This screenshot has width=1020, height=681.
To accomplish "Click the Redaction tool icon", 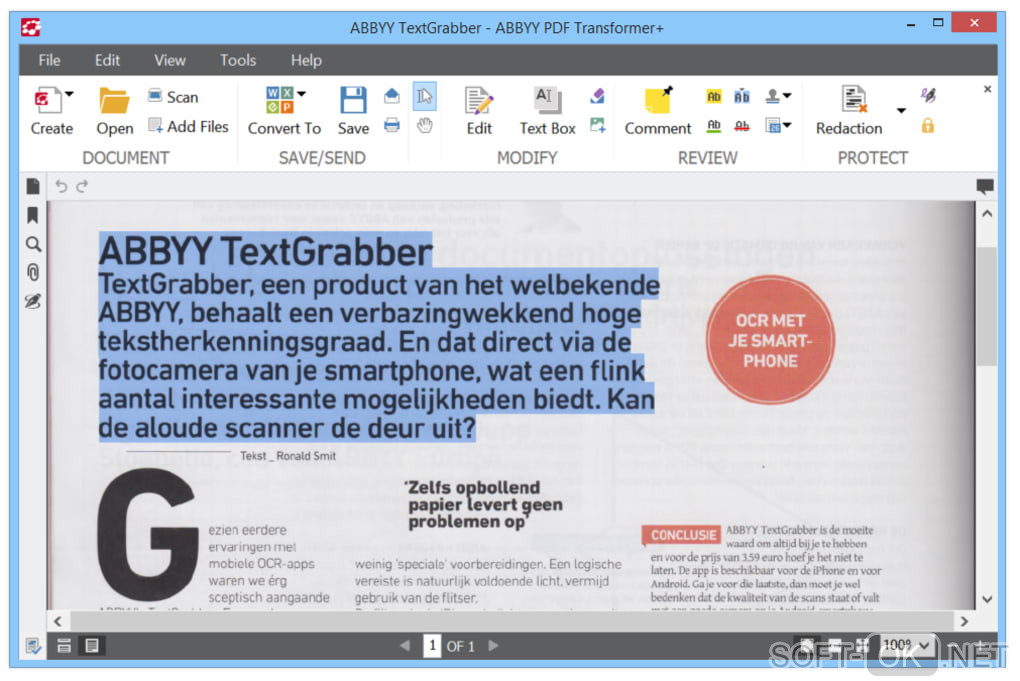I will click(853, 100).
